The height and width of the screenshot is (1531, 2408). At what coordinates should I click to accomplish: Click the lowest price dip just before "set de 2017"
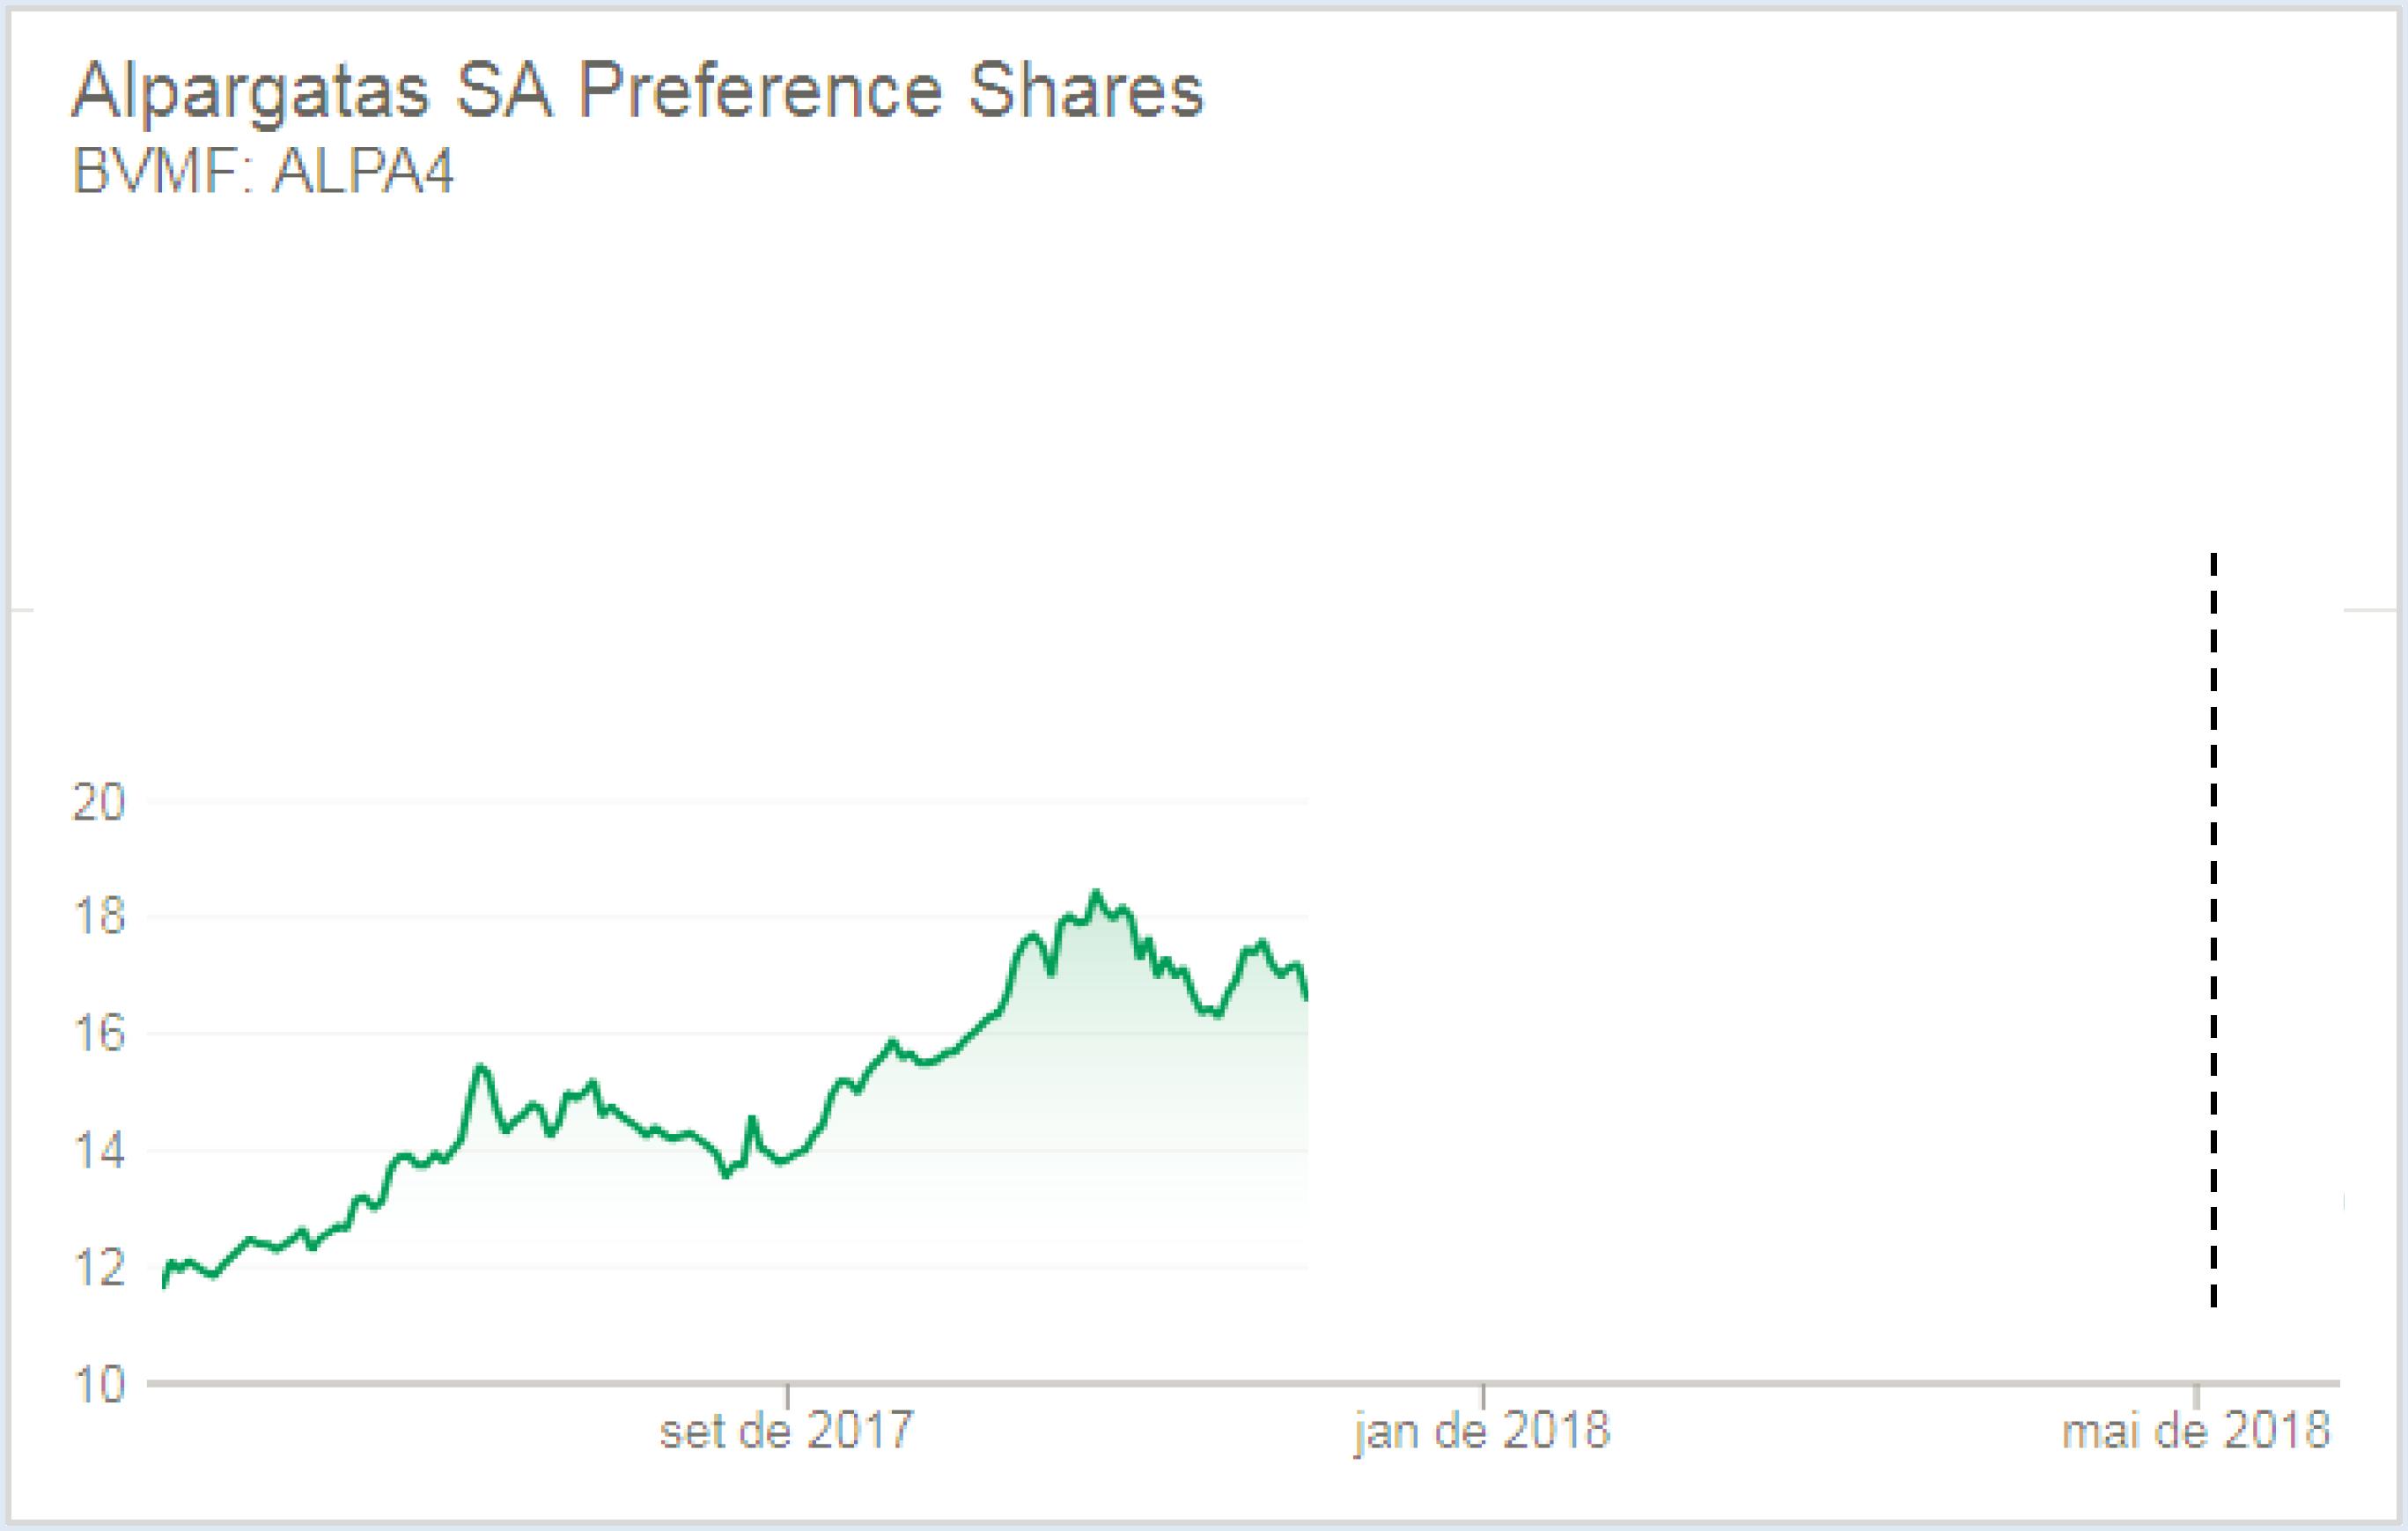coord(726,1176)
